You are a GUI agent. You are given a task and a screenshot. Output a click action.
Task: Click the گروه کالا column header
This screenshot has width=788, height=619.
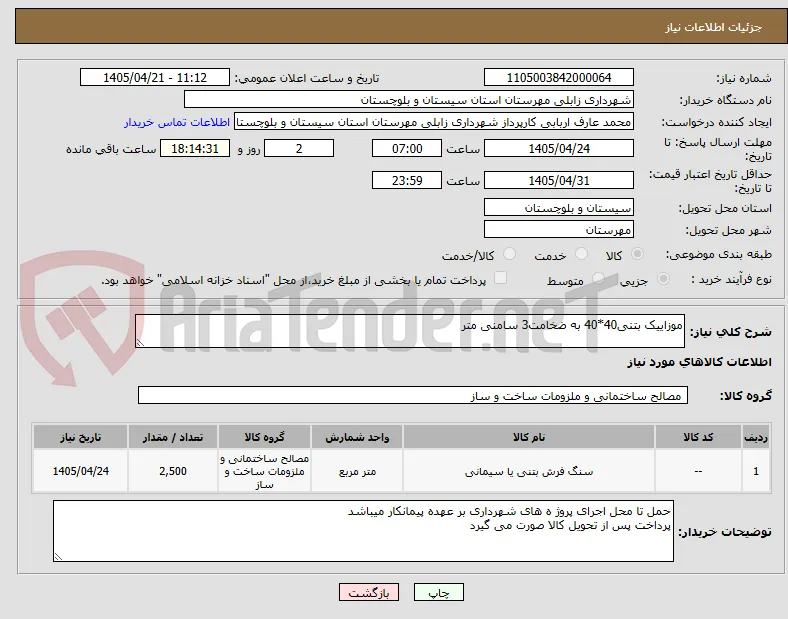click(x=264, y=437)
